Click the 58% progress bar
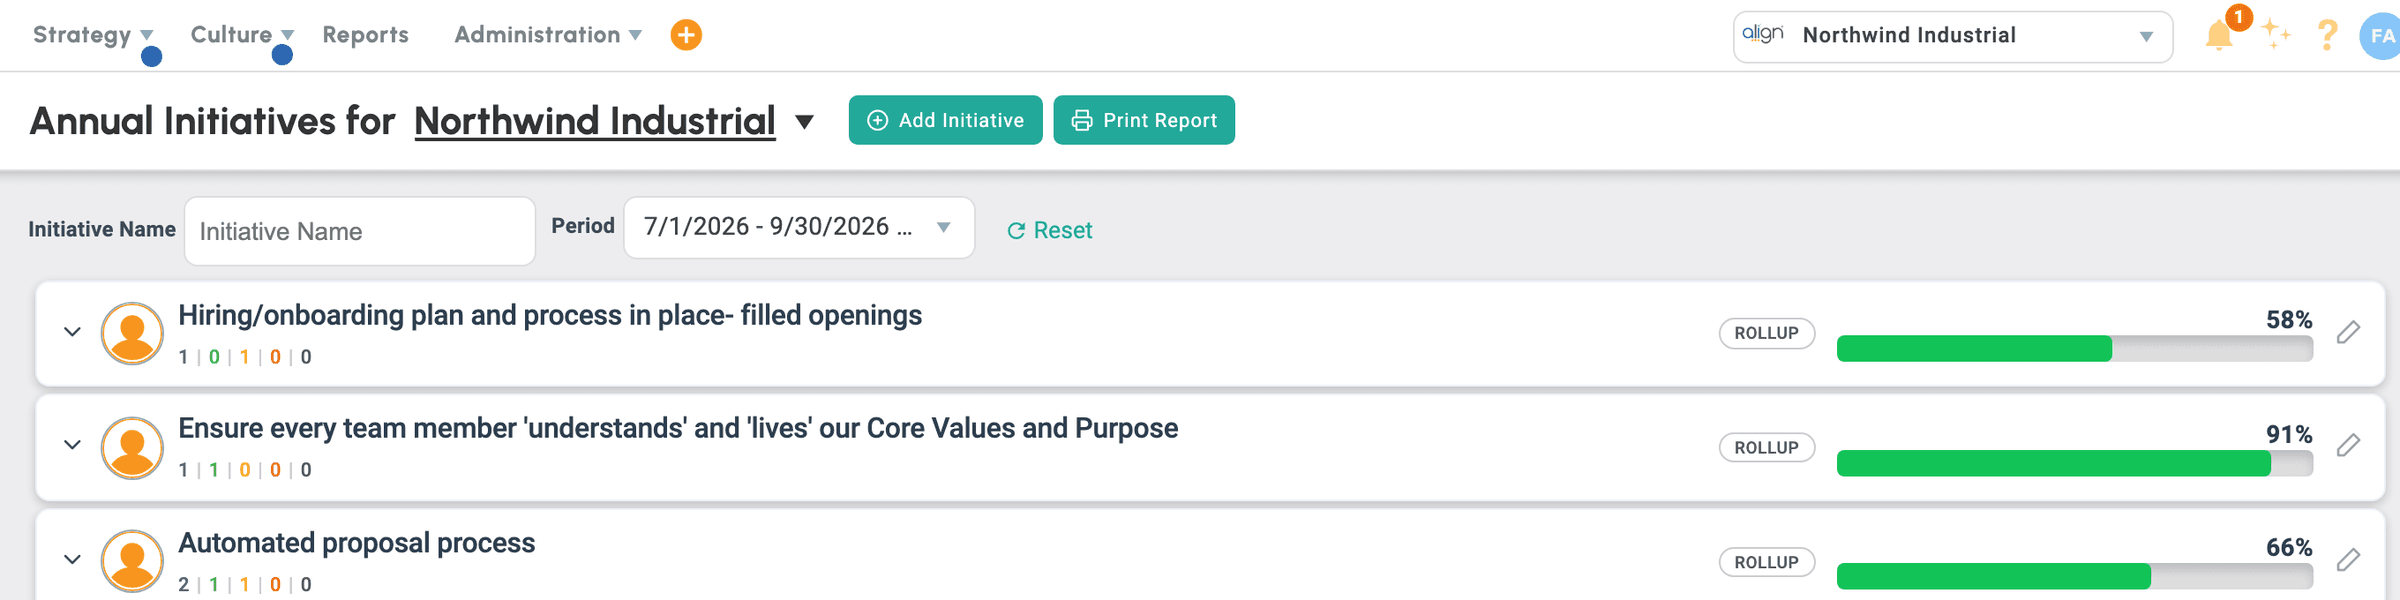The image size is (2400, 600). click(2075, 348)
